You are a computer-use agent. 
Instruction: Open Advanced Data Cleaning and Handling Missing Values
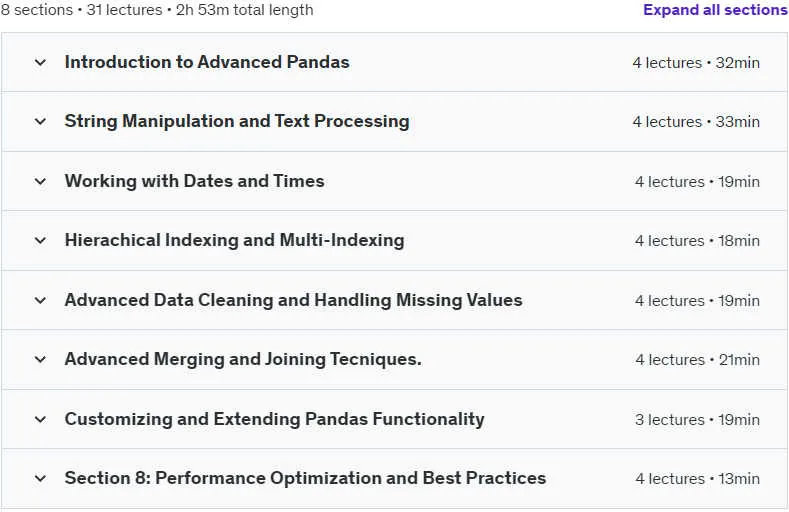coord(293,300)
